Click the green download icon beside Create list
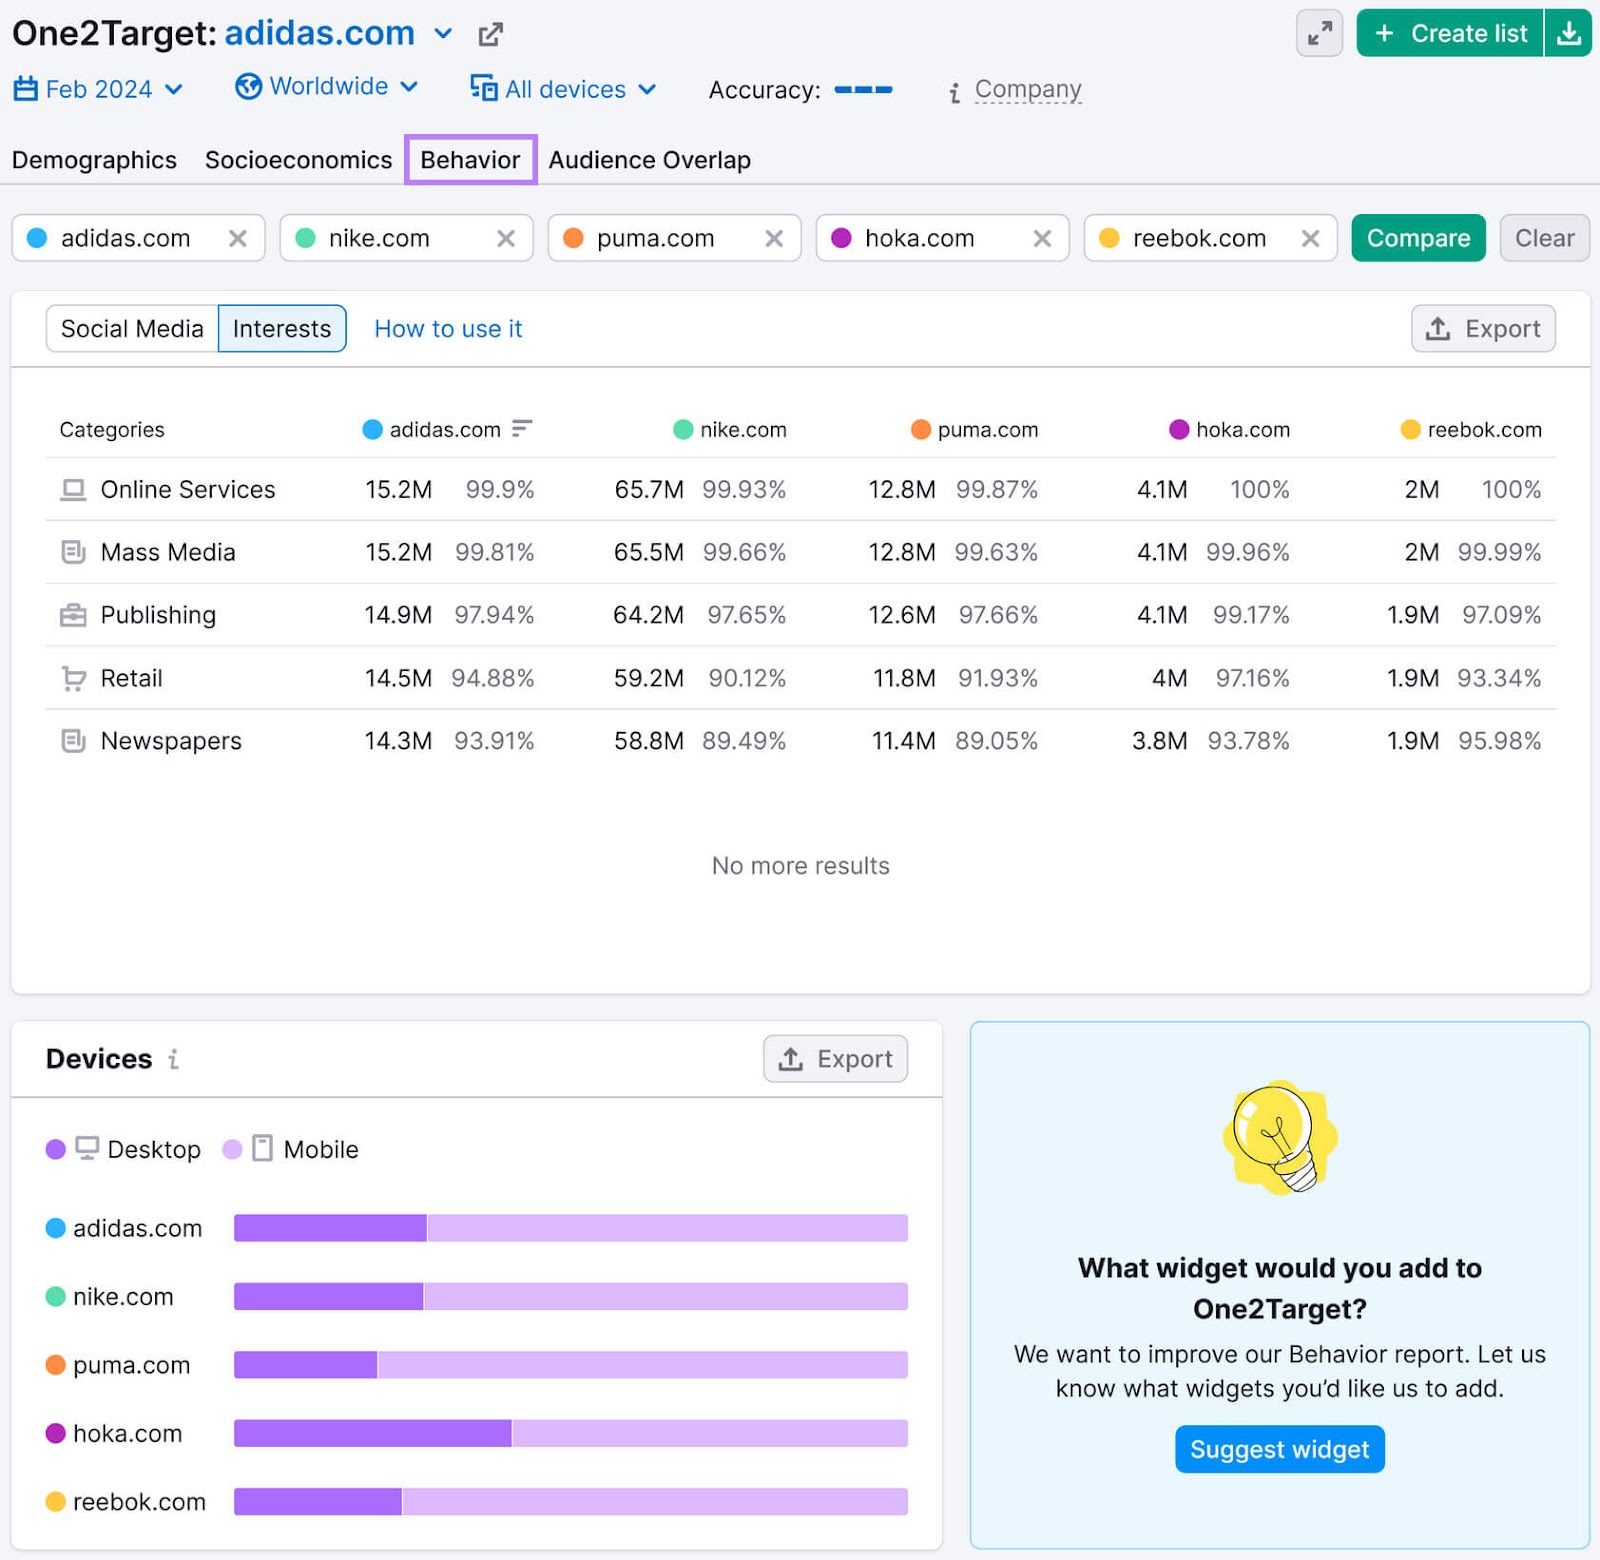The image size is (1600, 1560). click(x=1569, y=33)
